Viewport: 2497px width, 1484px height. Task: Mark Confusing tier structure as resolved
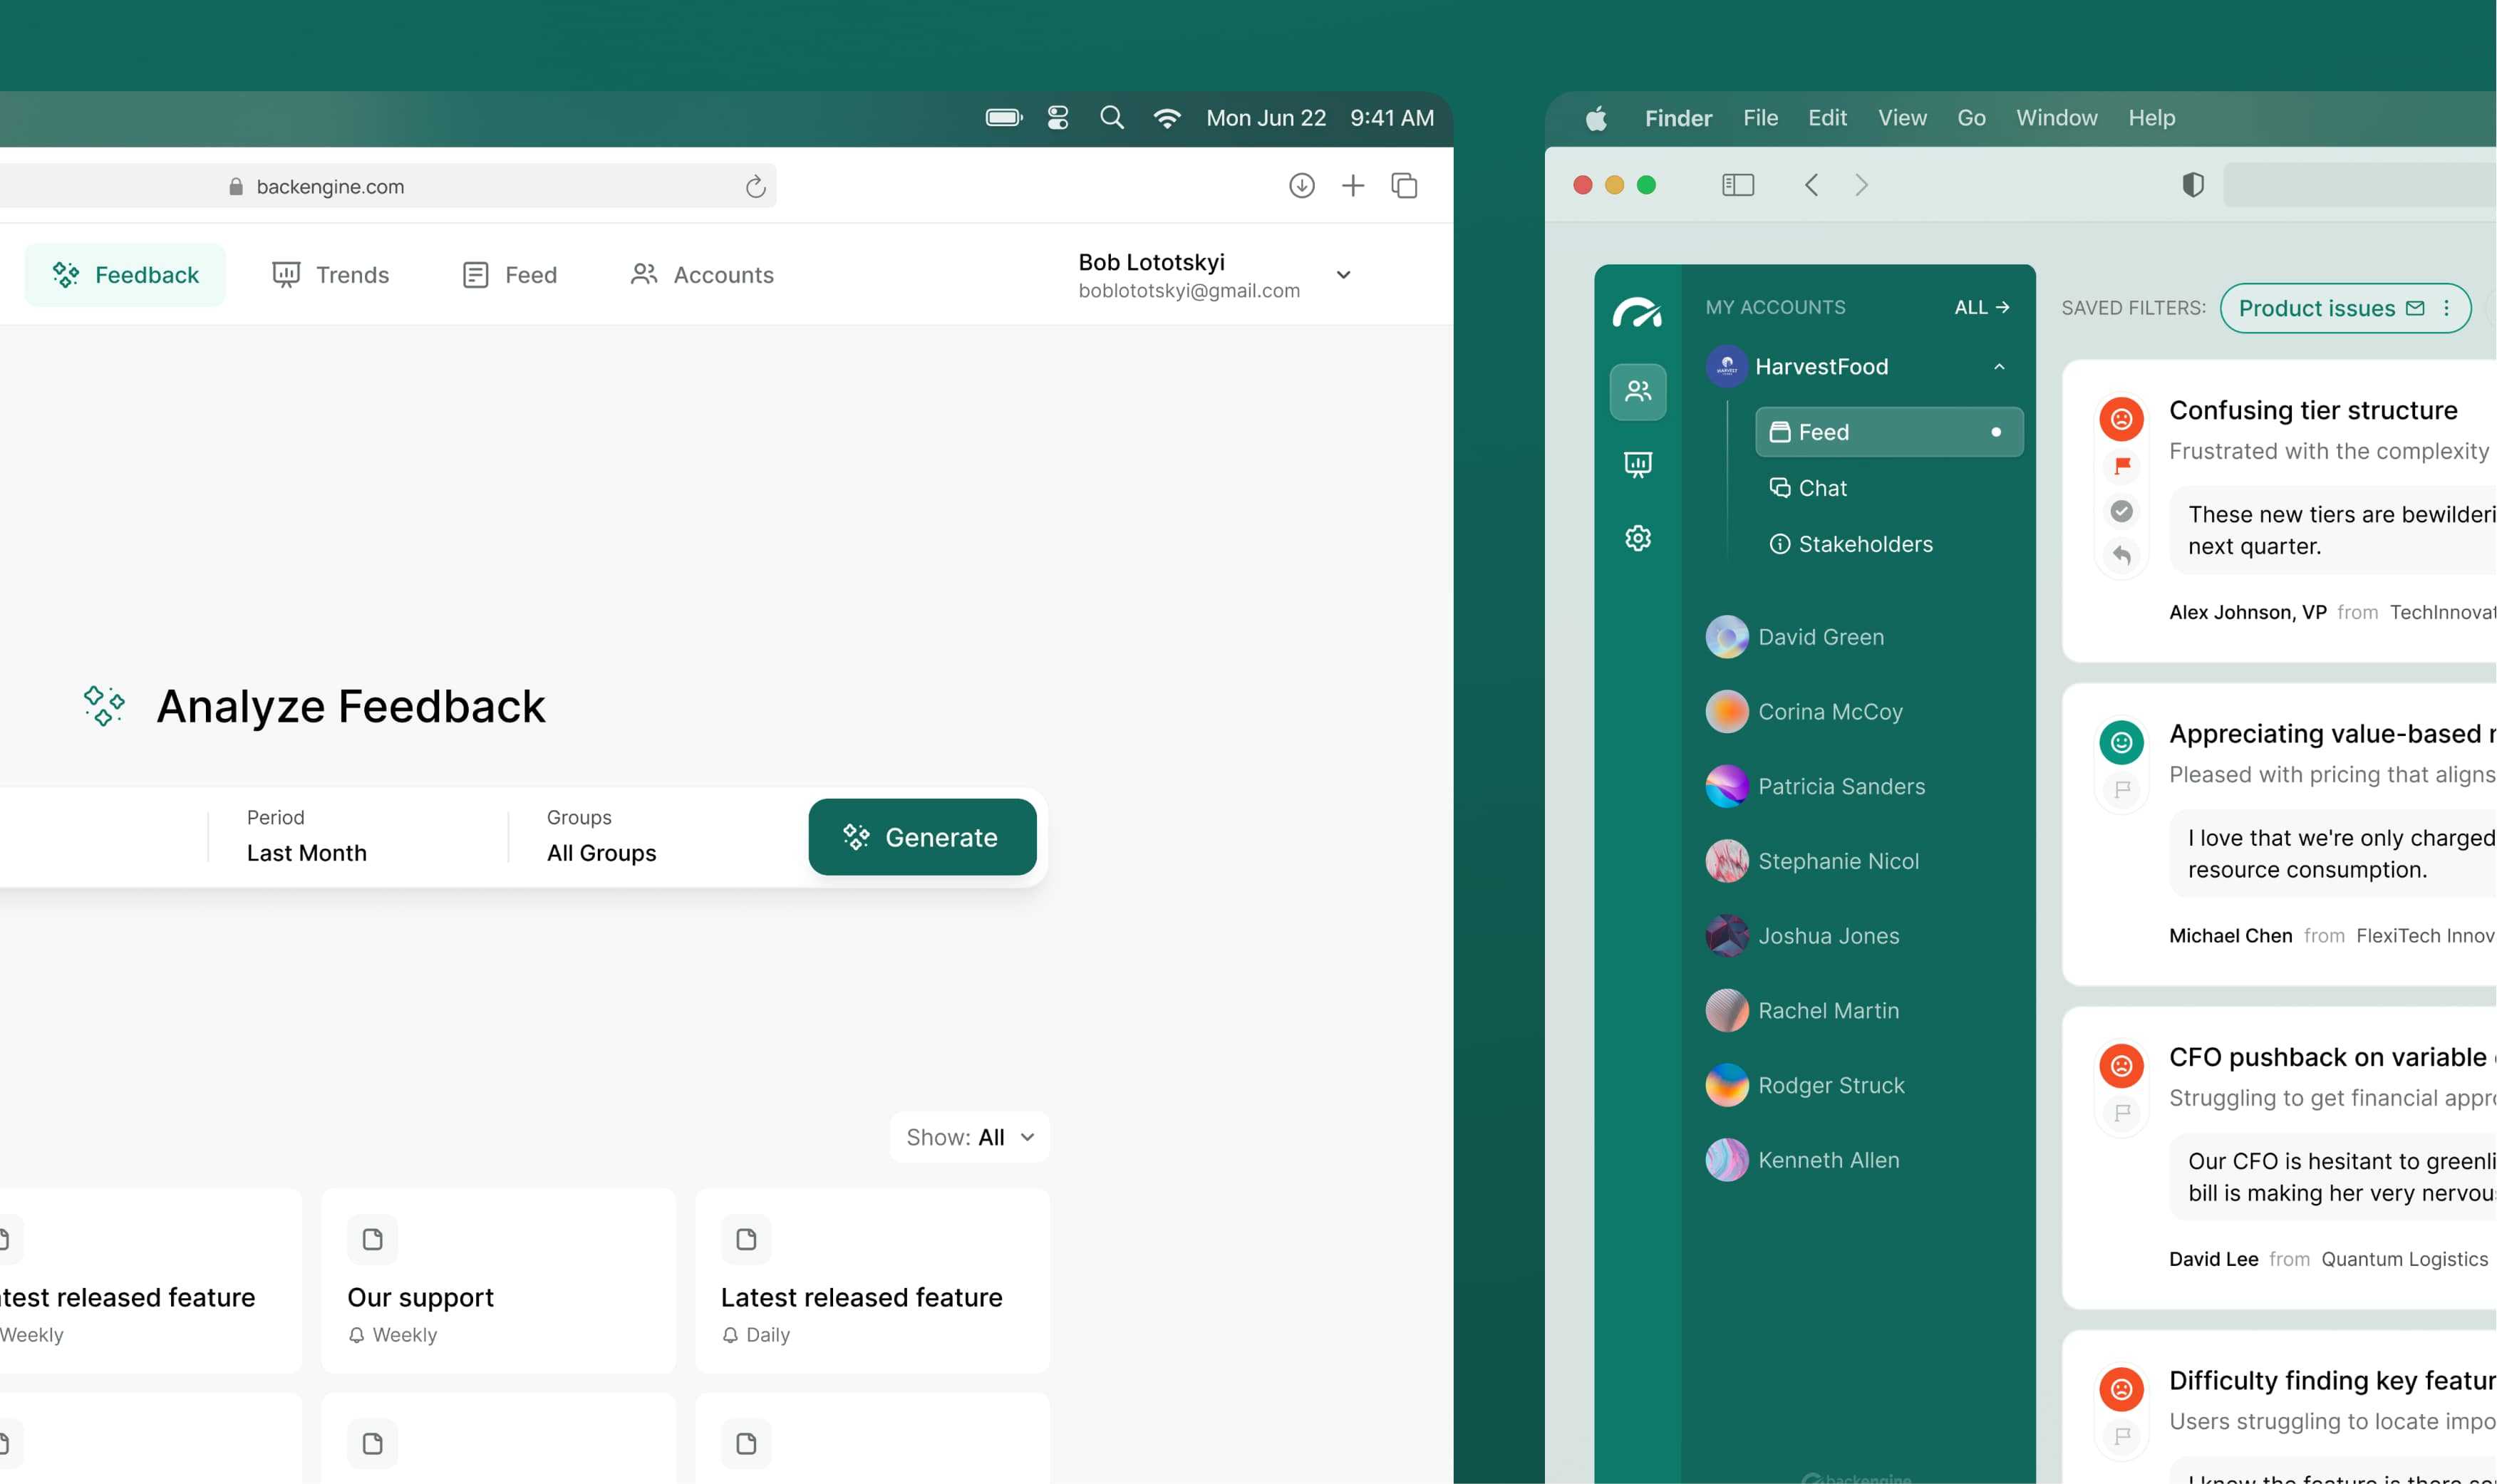click(2122, 511)
